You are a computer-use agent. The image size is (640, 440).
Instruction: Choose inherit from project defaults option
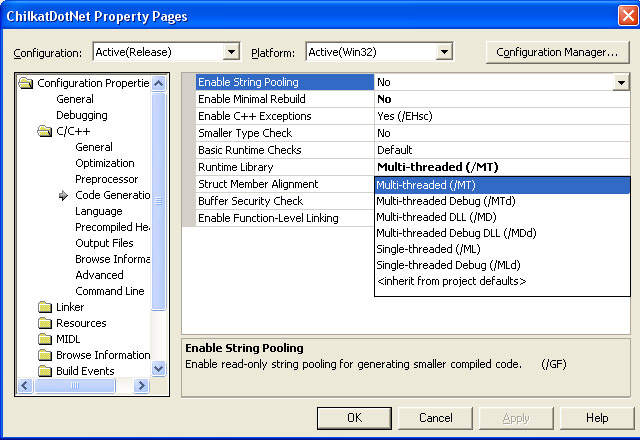(502, 281)
